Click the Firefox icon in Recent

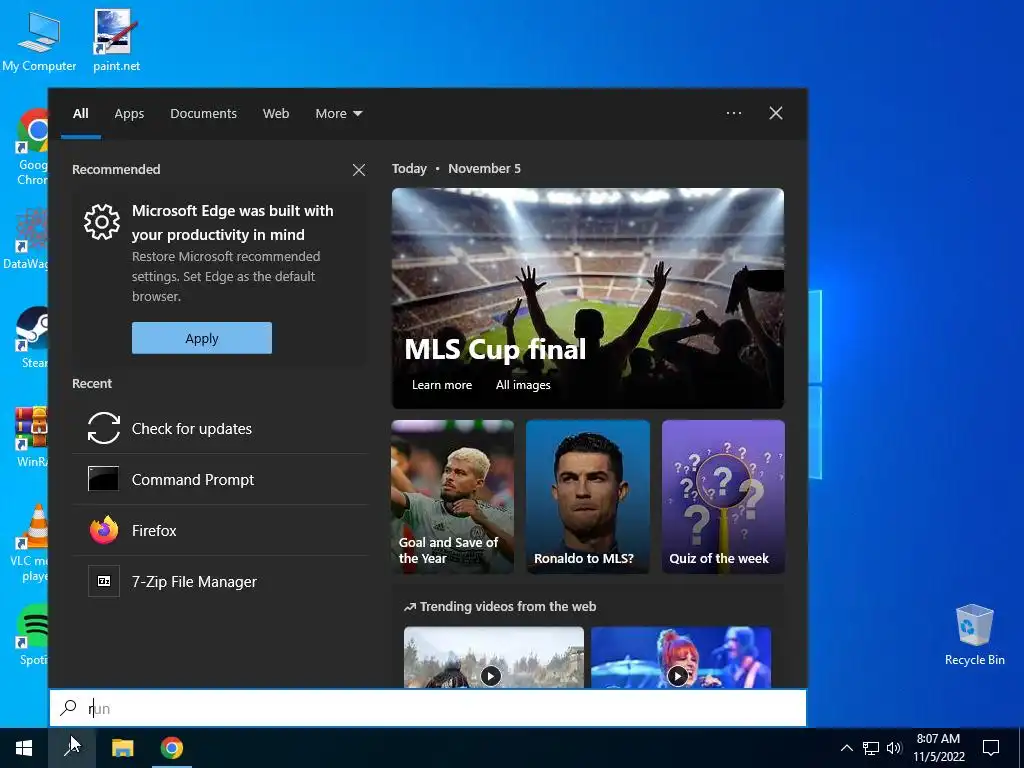click(104, 530)
